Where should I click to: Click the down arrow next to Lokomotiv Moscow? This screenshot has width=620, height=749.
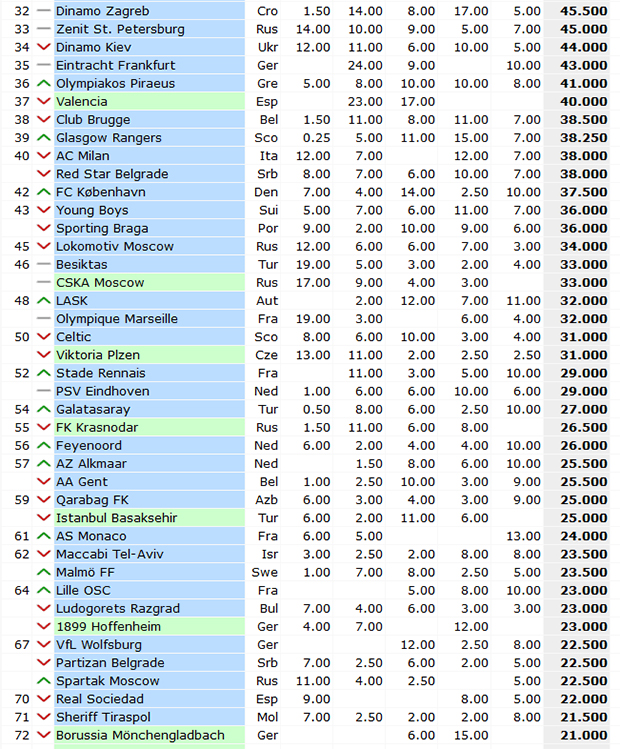(43, 246)
